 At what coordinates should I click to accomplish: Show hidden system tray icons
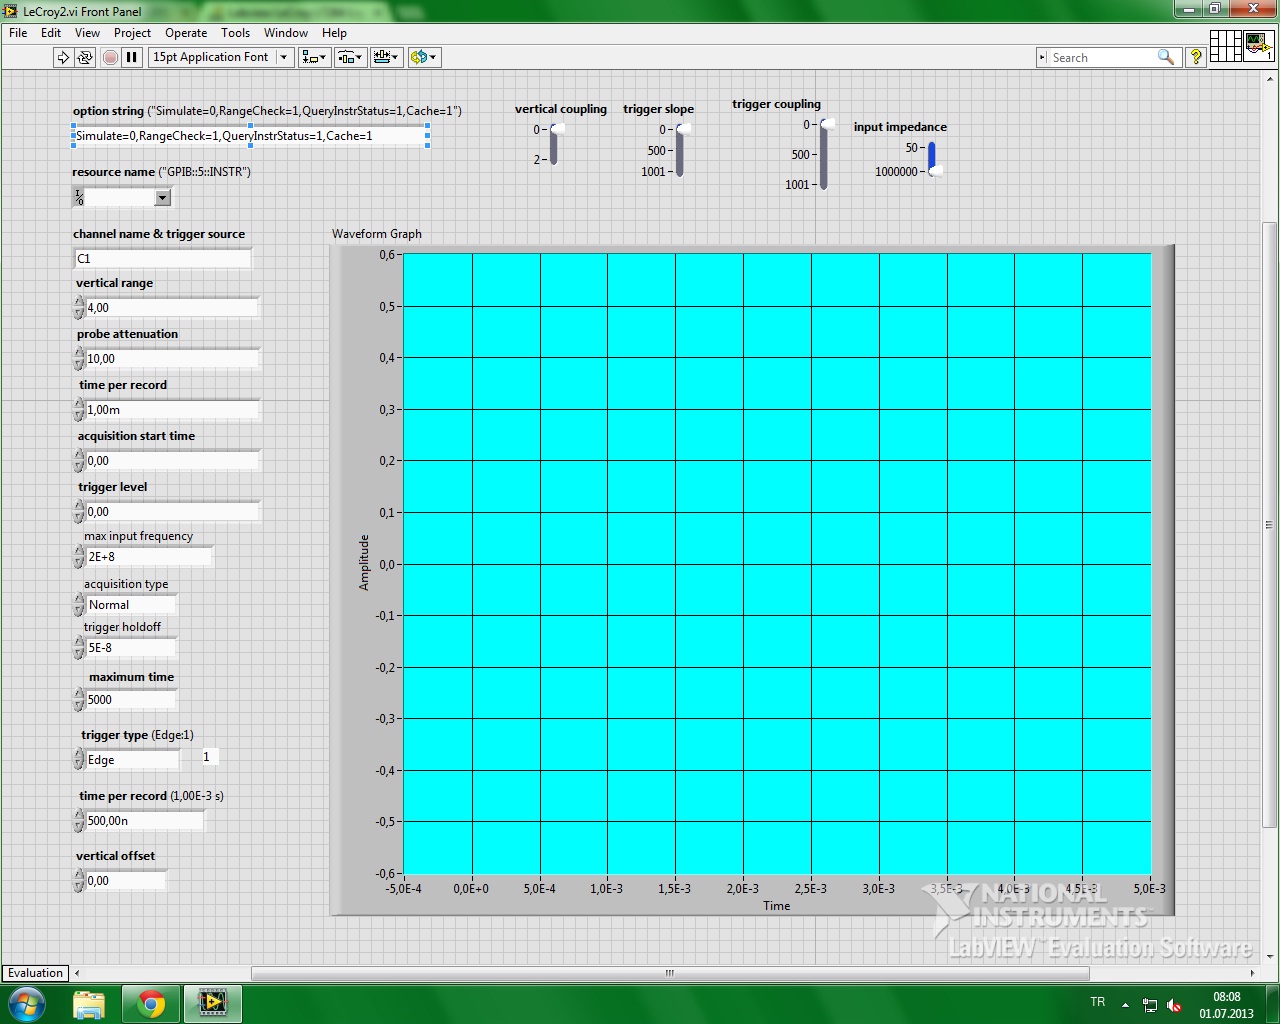(1125, 1004)
